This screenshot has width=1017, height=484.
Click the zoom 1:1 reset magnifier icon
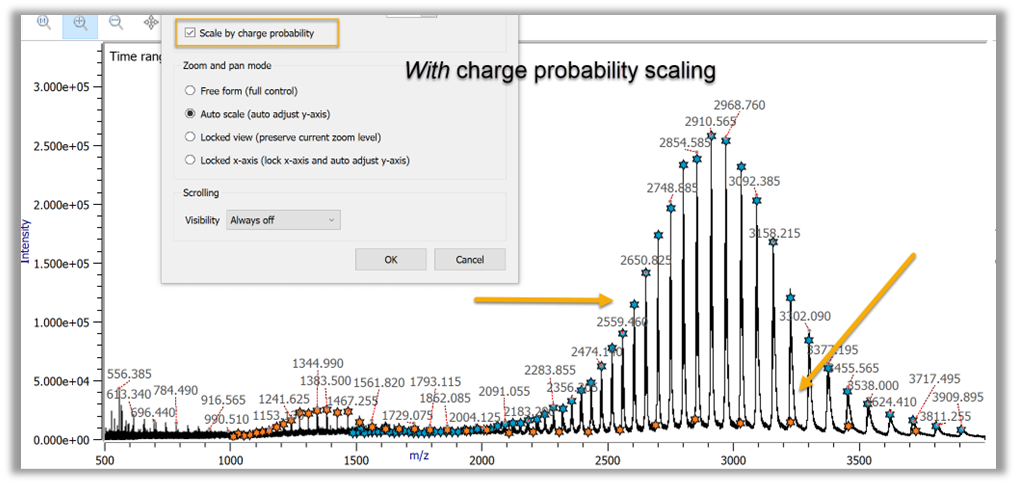tap(44, 22)
